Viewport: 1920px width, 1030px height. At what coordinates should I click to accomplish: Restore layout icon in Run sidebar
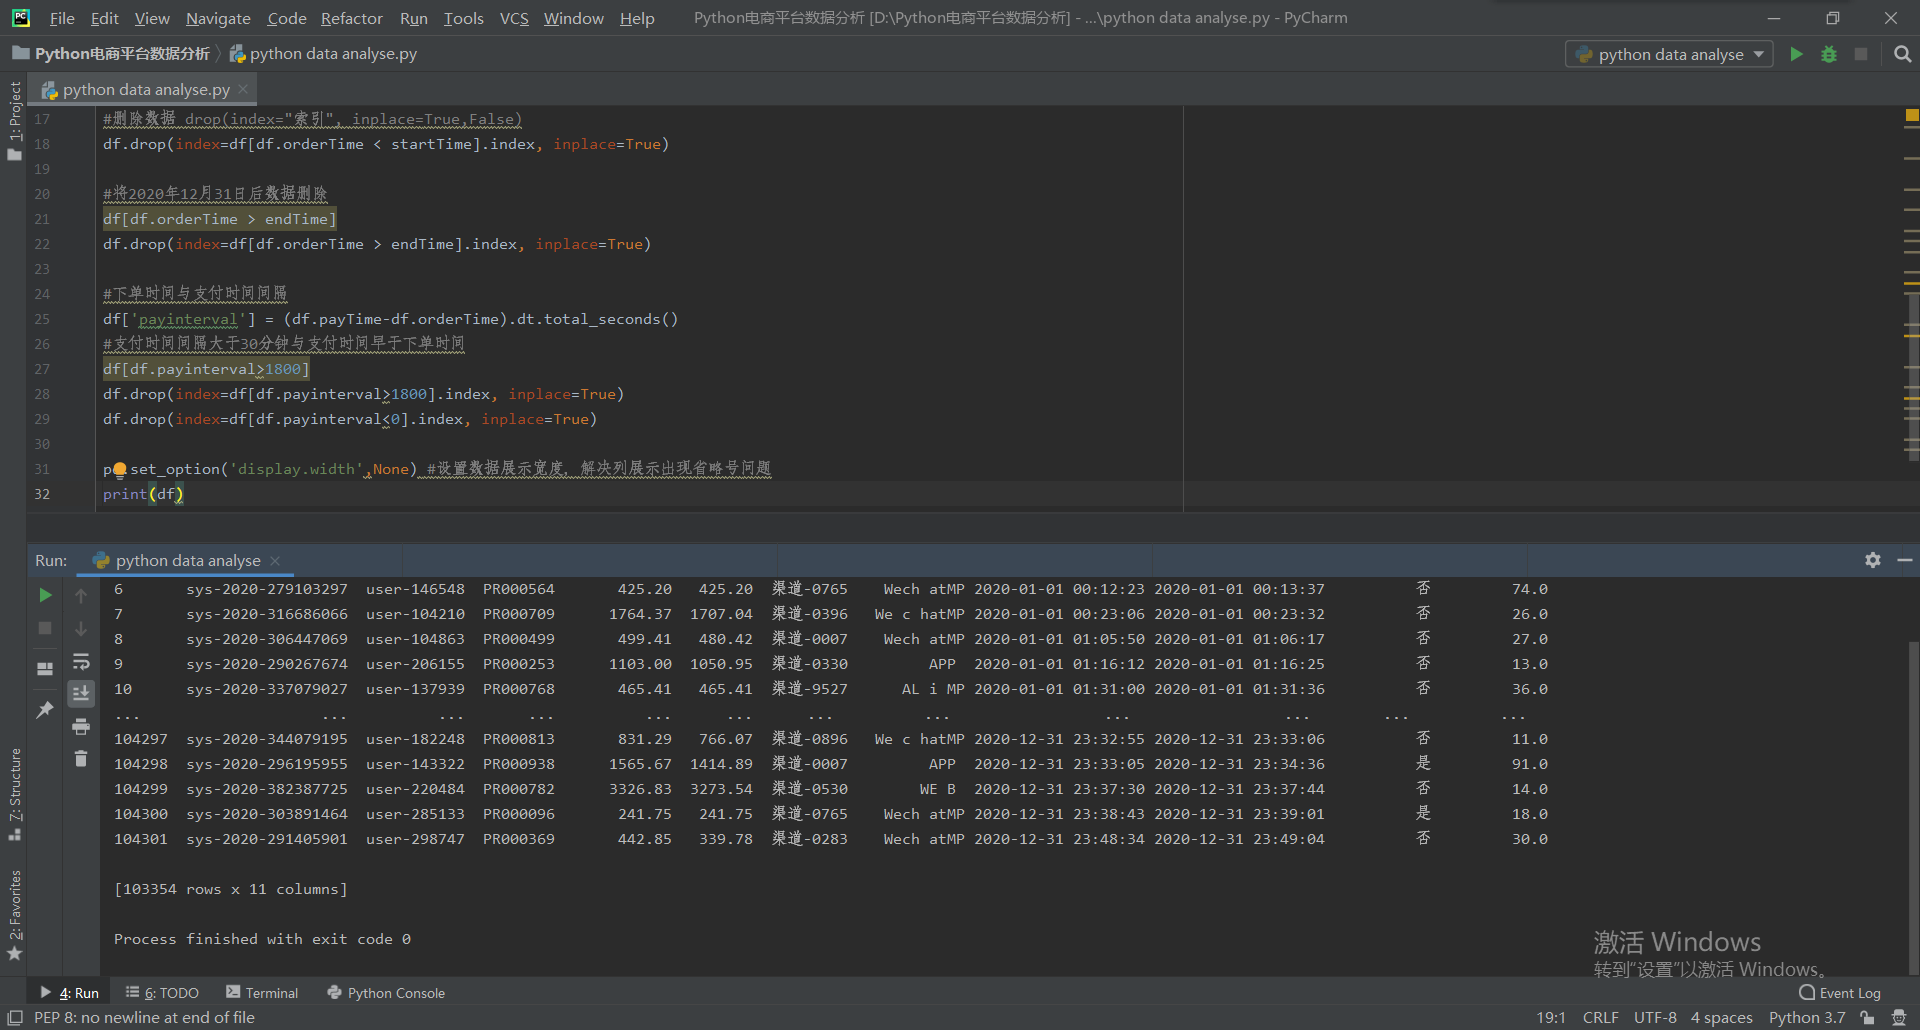(45, 668)
